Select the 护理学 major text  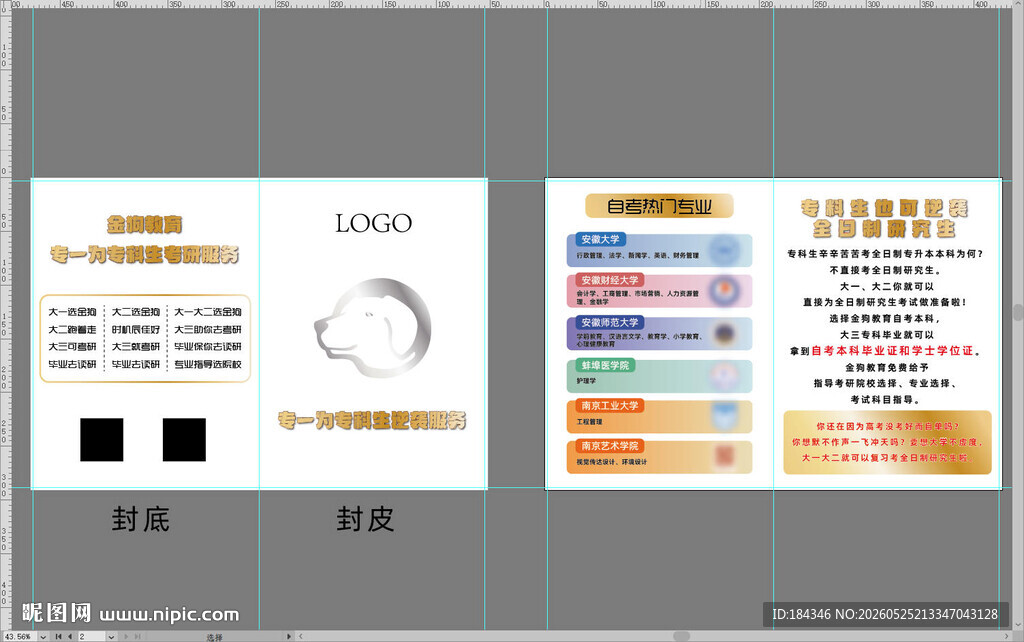tap(586, 381)
